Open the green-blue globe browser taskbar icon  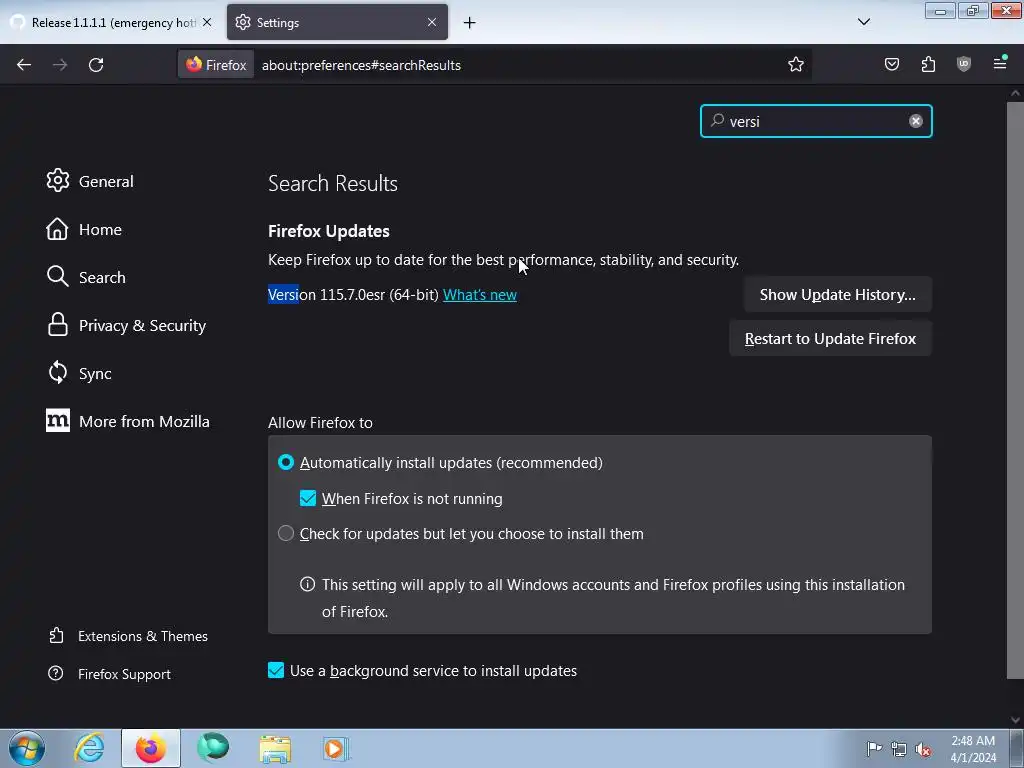(x=213, y=748)
